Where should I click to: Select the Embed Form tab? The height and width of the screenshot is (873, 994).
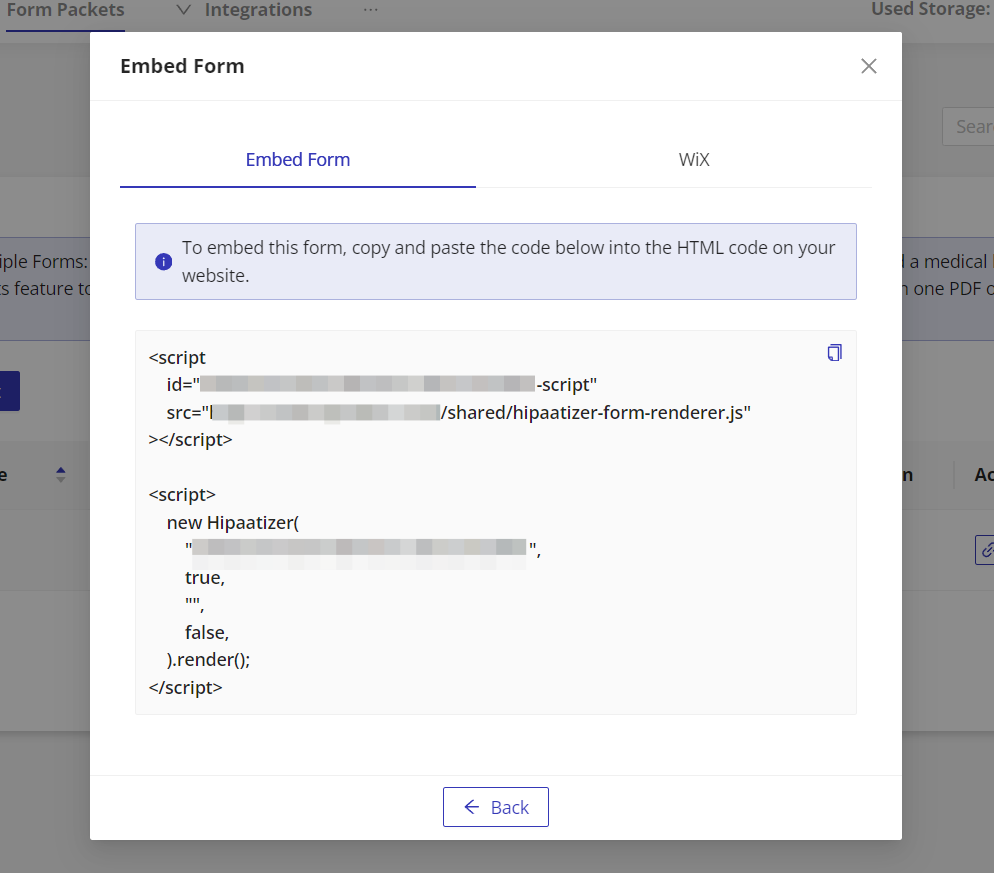tap(297, 159)
